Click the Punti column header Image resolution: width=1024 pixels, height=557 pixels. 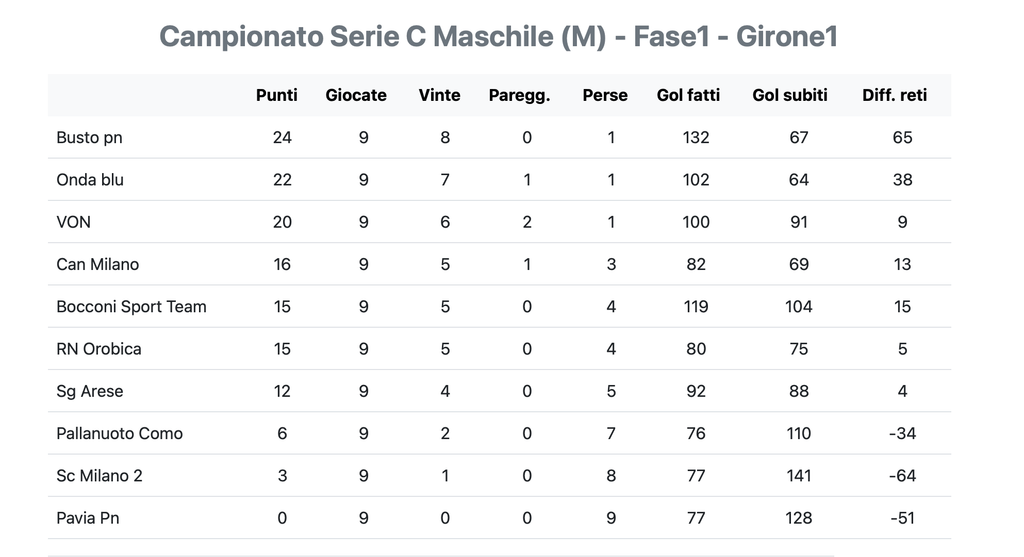pyautogui.click(x=276, y=95)
